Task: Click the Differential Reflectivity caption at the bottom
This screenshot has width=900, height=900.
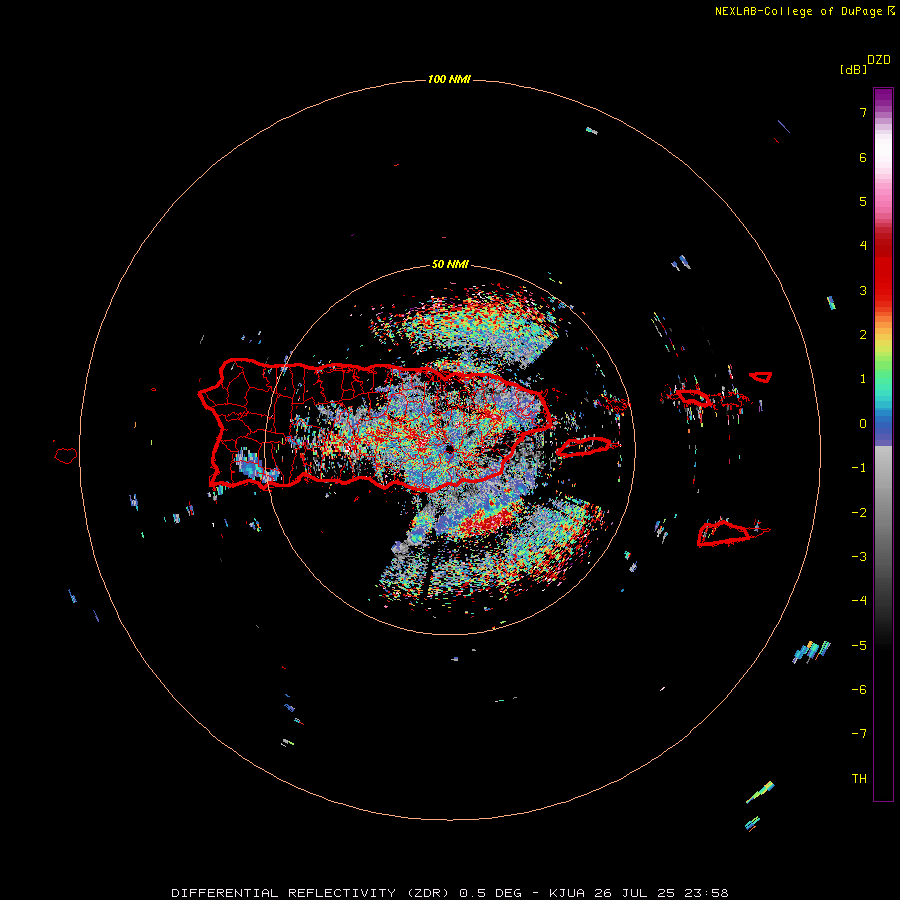Action: pyautogui.click(x=449, y=893)
